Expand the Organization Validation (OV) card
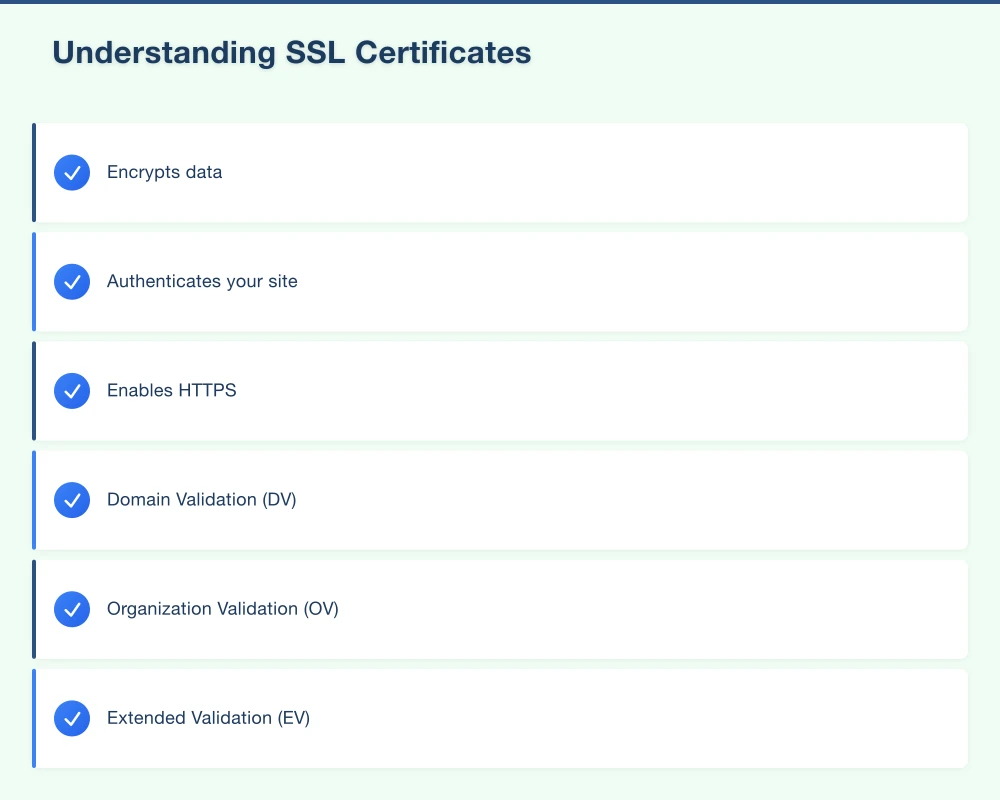Viewport: 1000px width, 800px height. 500,609
